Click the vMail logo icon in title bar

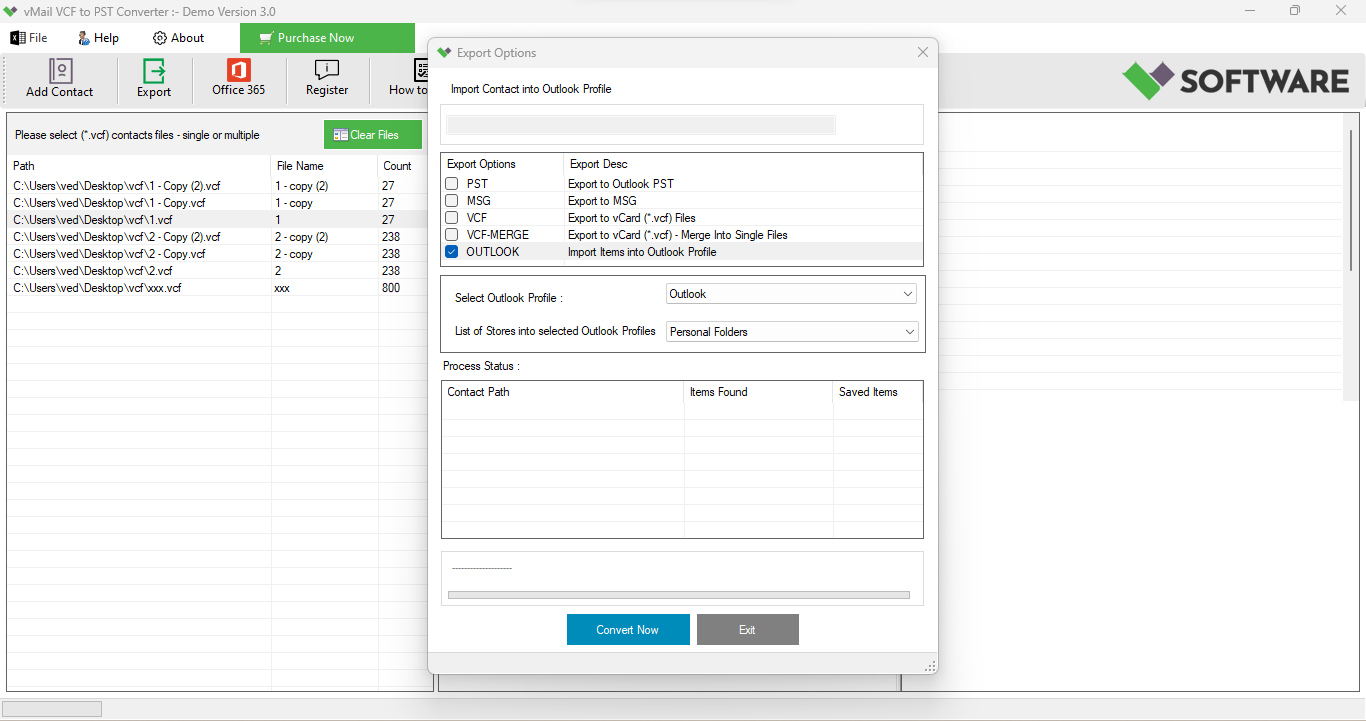coord(11,11)
